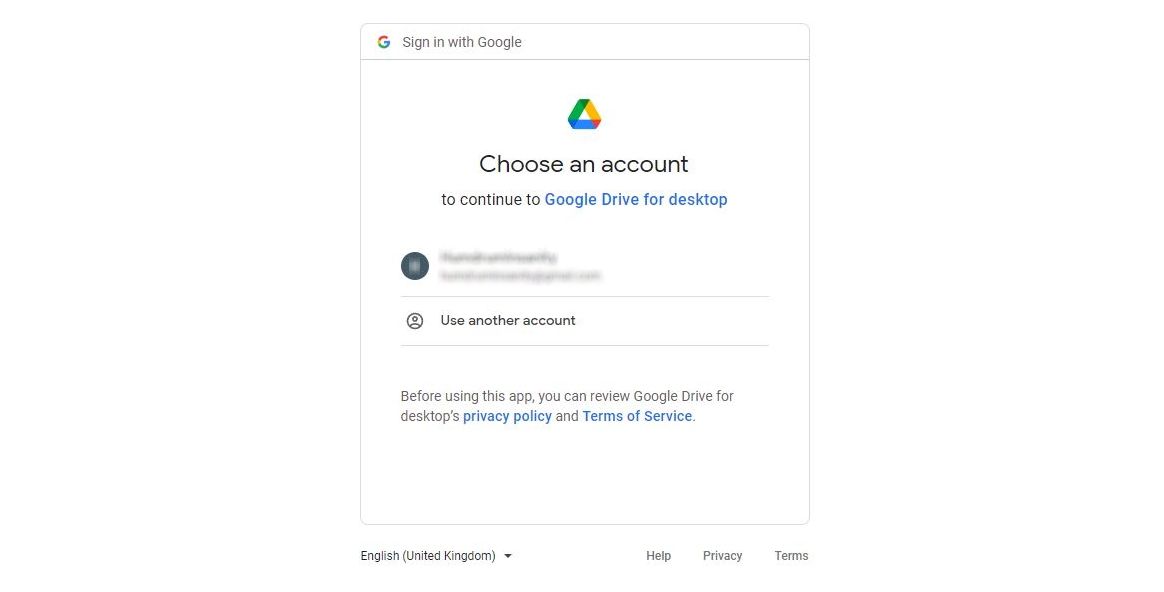The height and width of the screenshot is (592, 1164).
Task: Click the Drive triangle icon above Choose an account
Action: 584,113
